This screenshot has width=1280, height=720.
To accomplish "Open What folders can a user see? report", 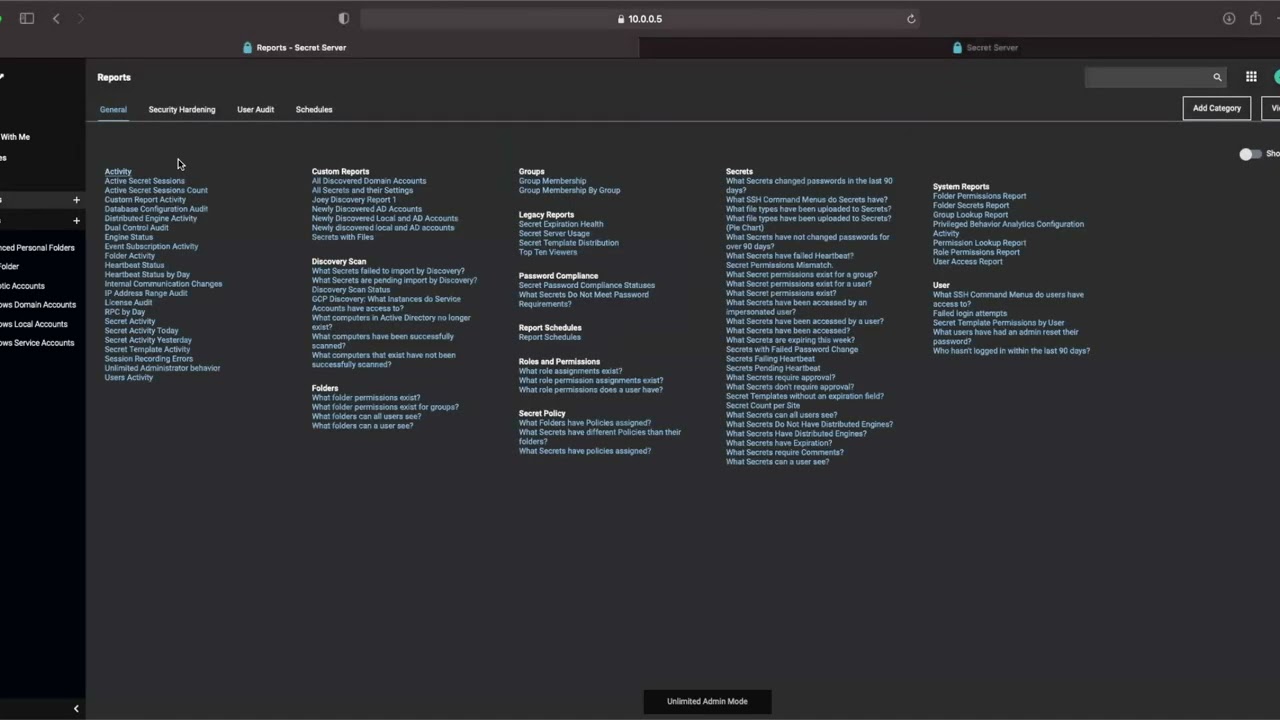I will pyautogui.click(x=362, y=425).
